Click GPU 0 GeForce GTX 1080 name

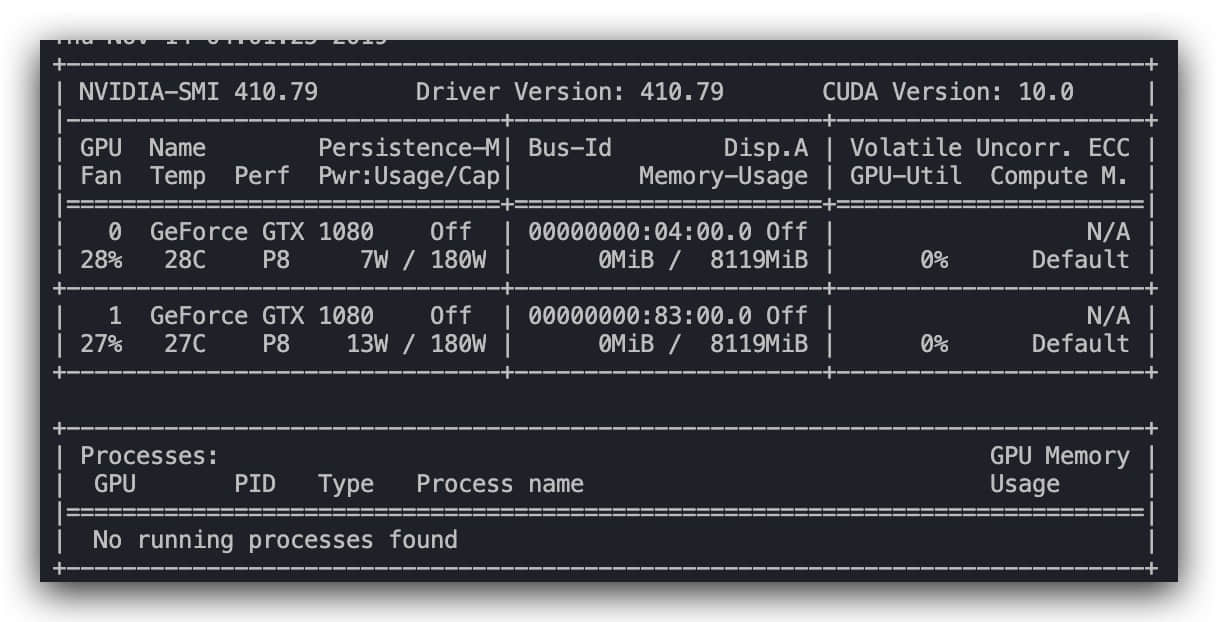click(x=262, y=232)
